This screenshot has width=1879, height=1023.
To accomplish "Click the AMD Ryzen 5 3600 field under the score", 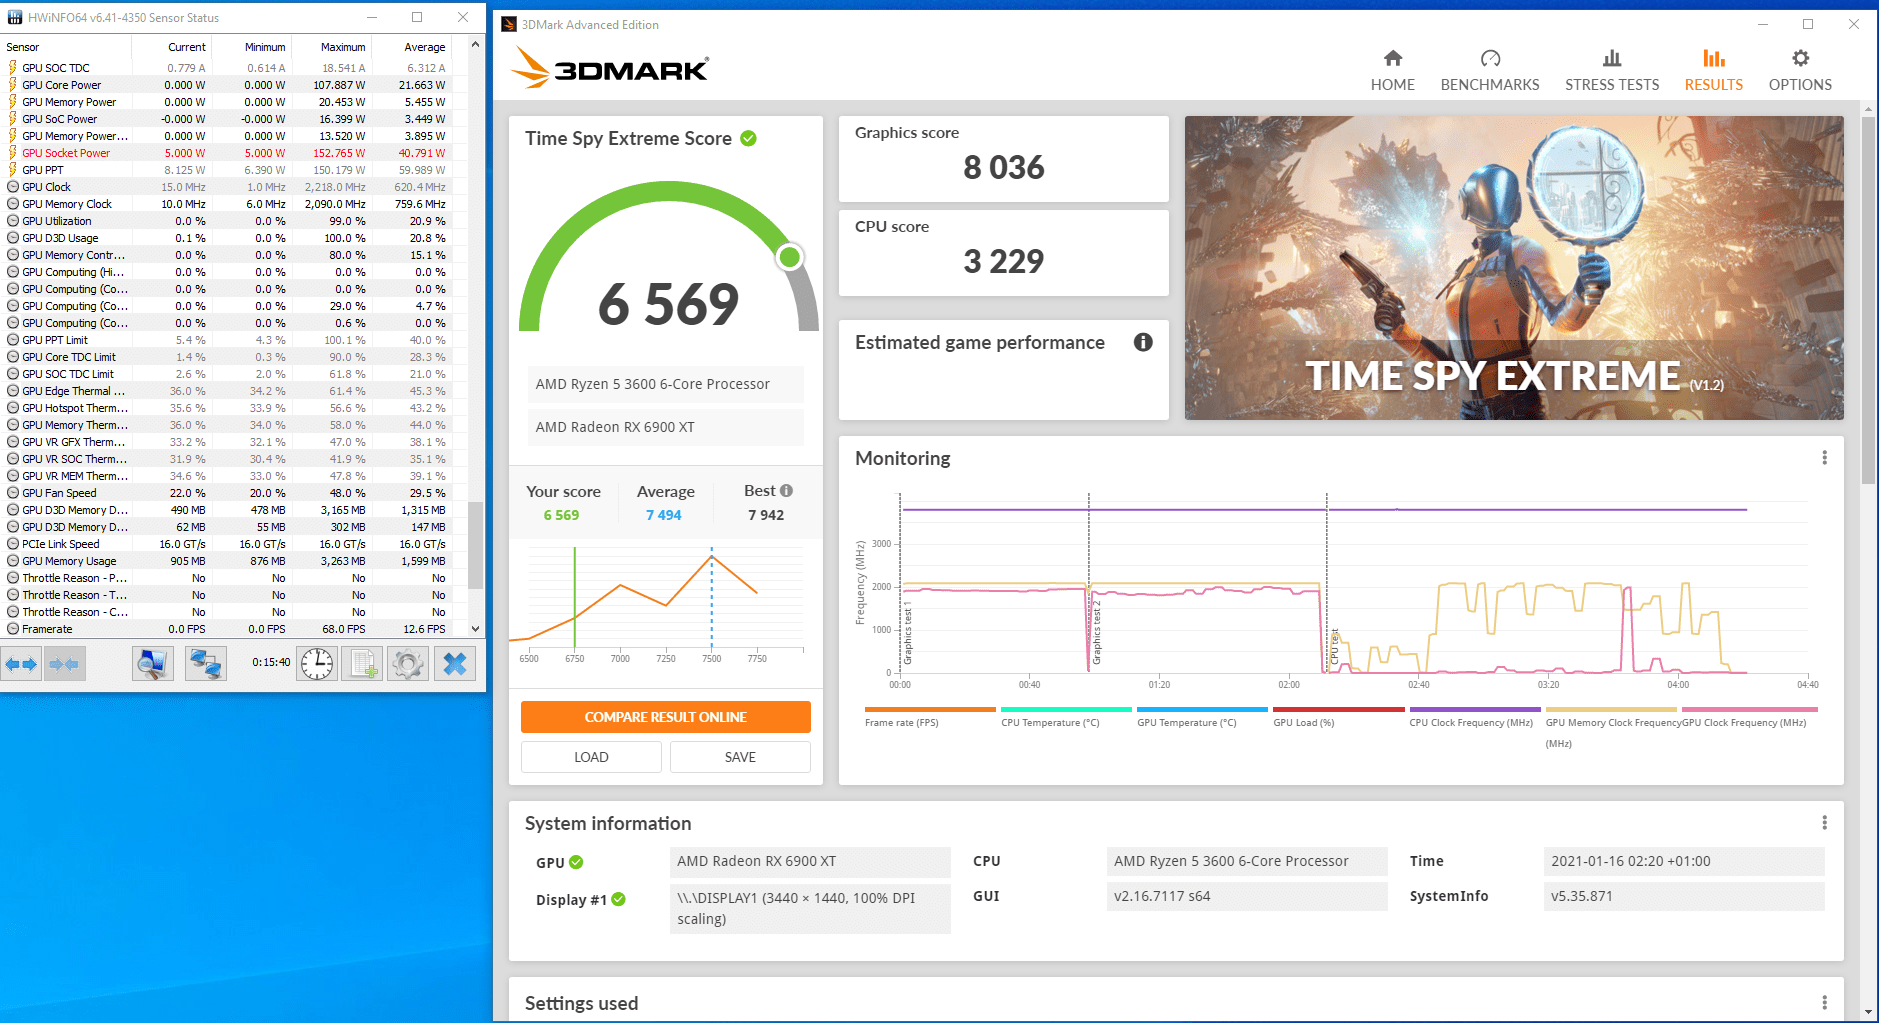I will 666,384.
